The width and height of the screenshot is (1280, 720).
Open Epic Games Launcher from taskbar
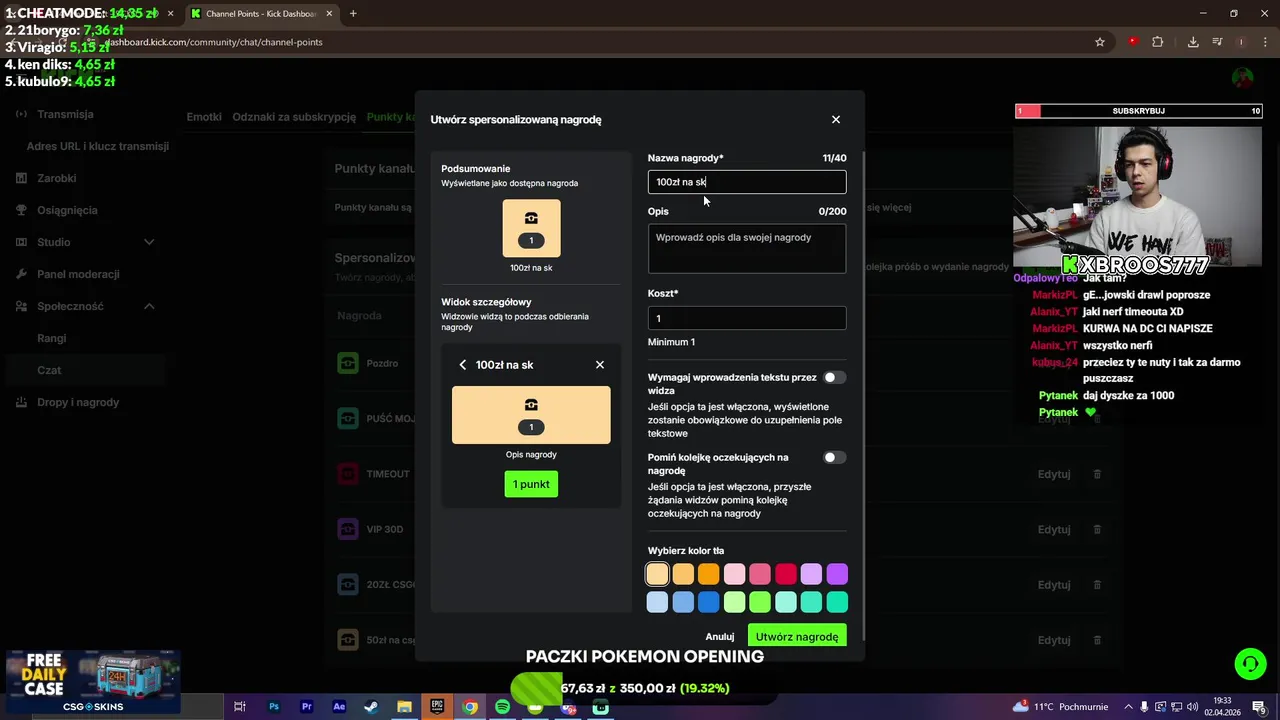(x=437, y=707)
